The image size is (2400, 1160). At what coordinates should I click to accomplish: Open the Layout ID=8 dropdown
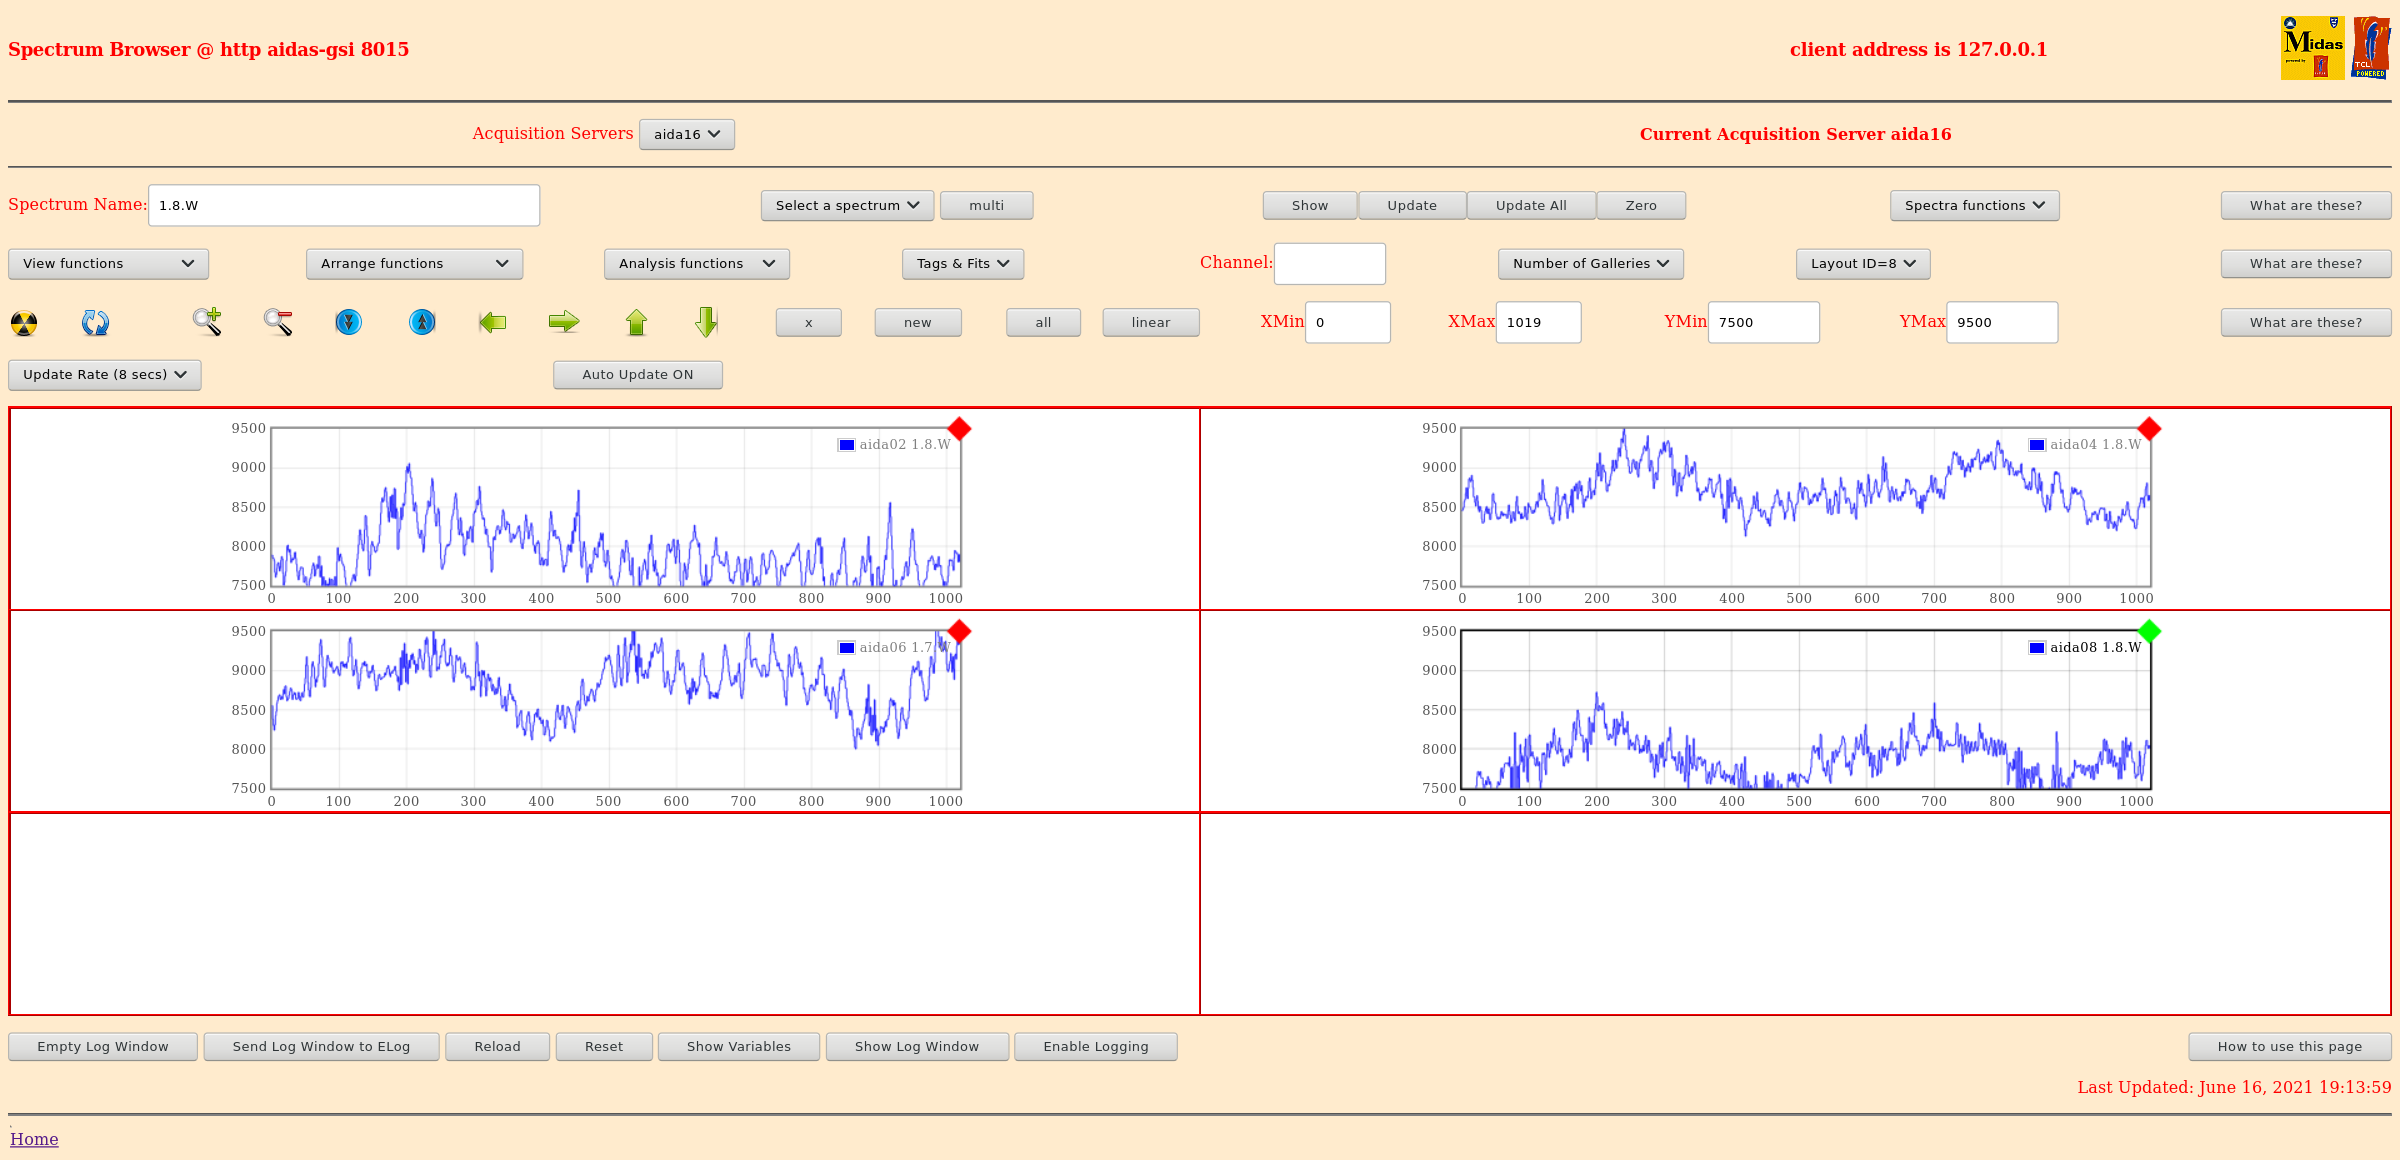1862,264
